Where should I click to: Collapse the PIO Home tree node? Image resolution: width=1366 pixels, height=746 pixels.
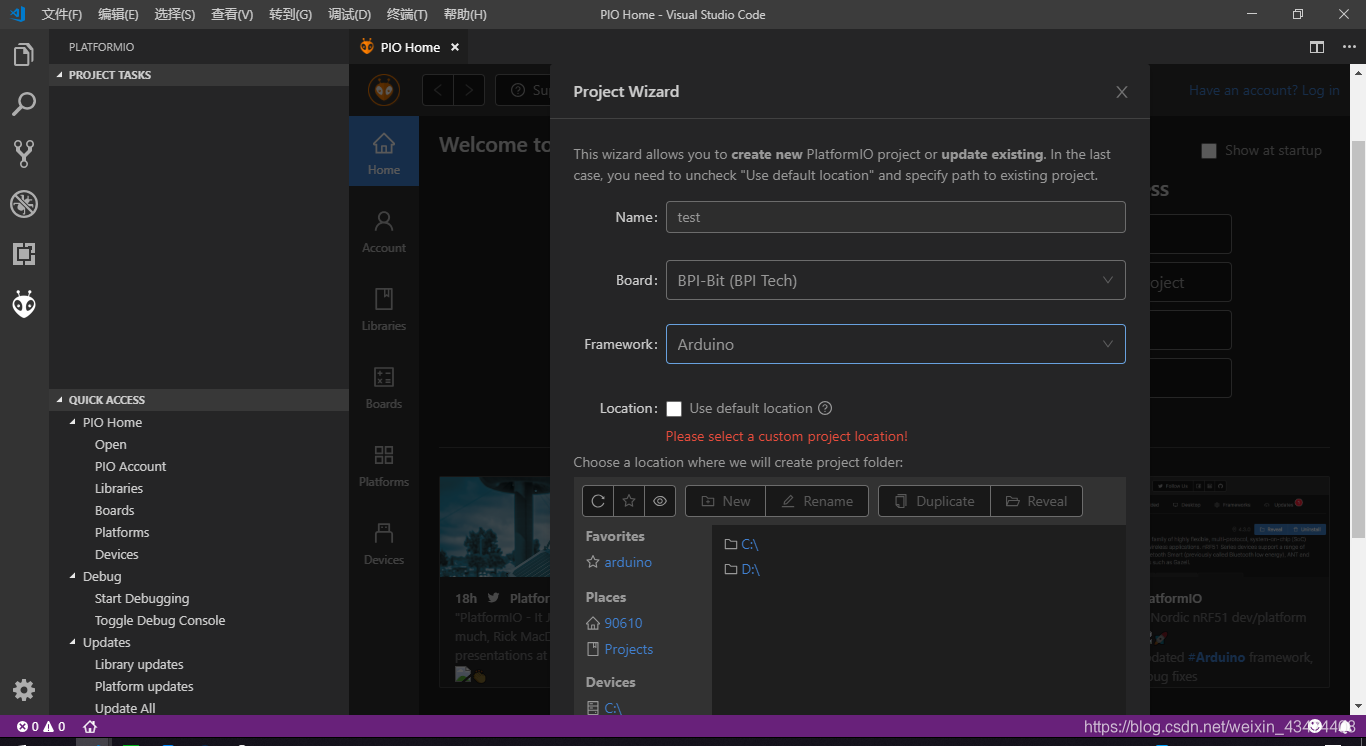pyautogui.click(x=72, y=422)
